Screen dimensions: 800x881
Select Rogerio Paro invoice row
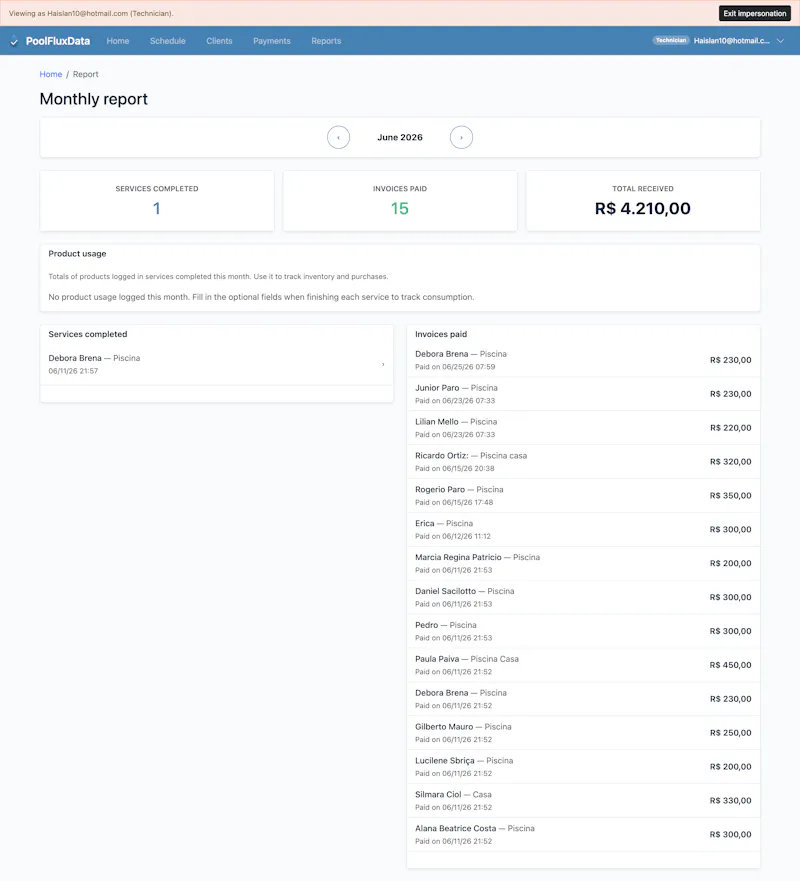click(x=583, y=496)
